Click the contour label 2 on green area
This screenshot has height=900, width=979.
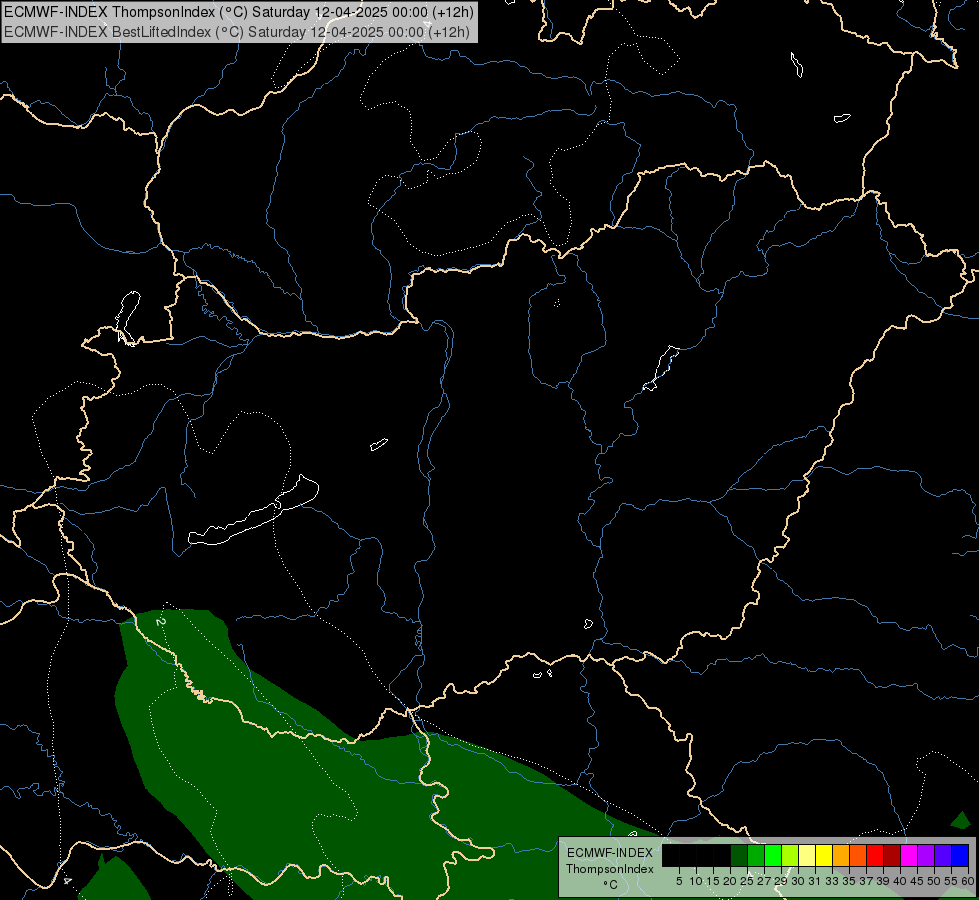coord(160,622)
